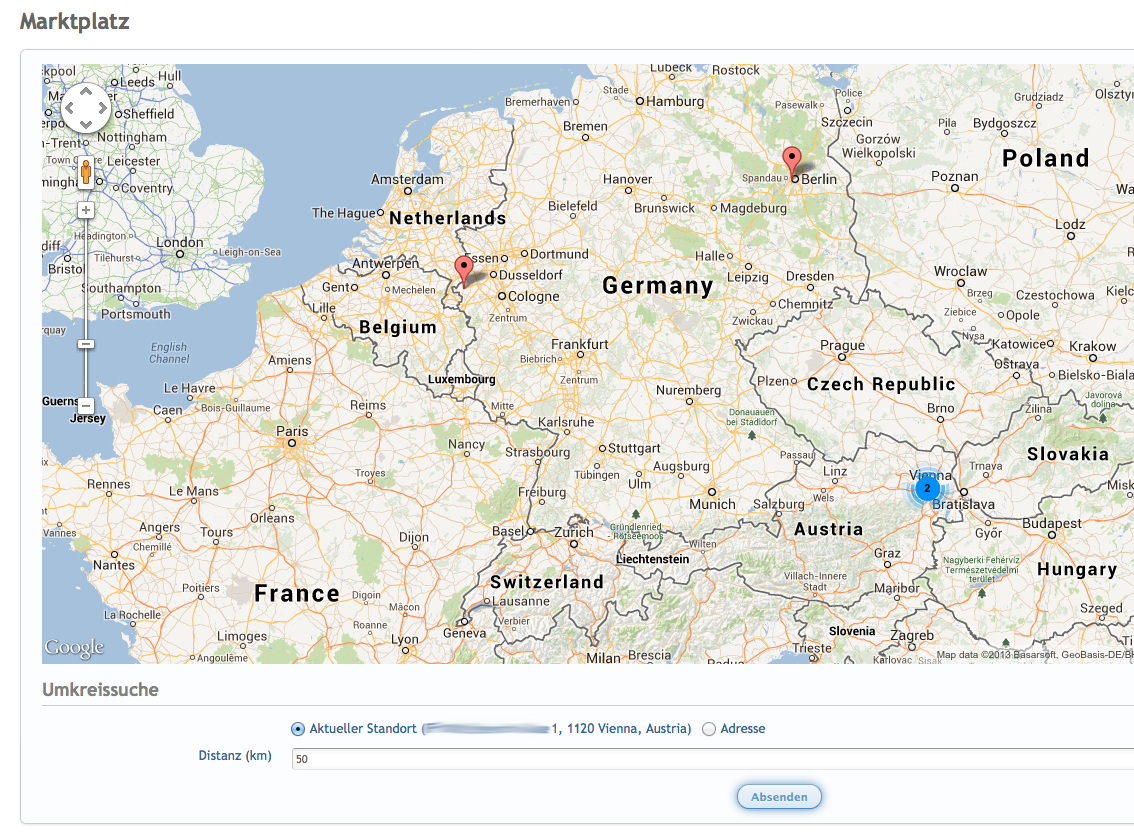Click on London on the map

click(x=181, y=253)
